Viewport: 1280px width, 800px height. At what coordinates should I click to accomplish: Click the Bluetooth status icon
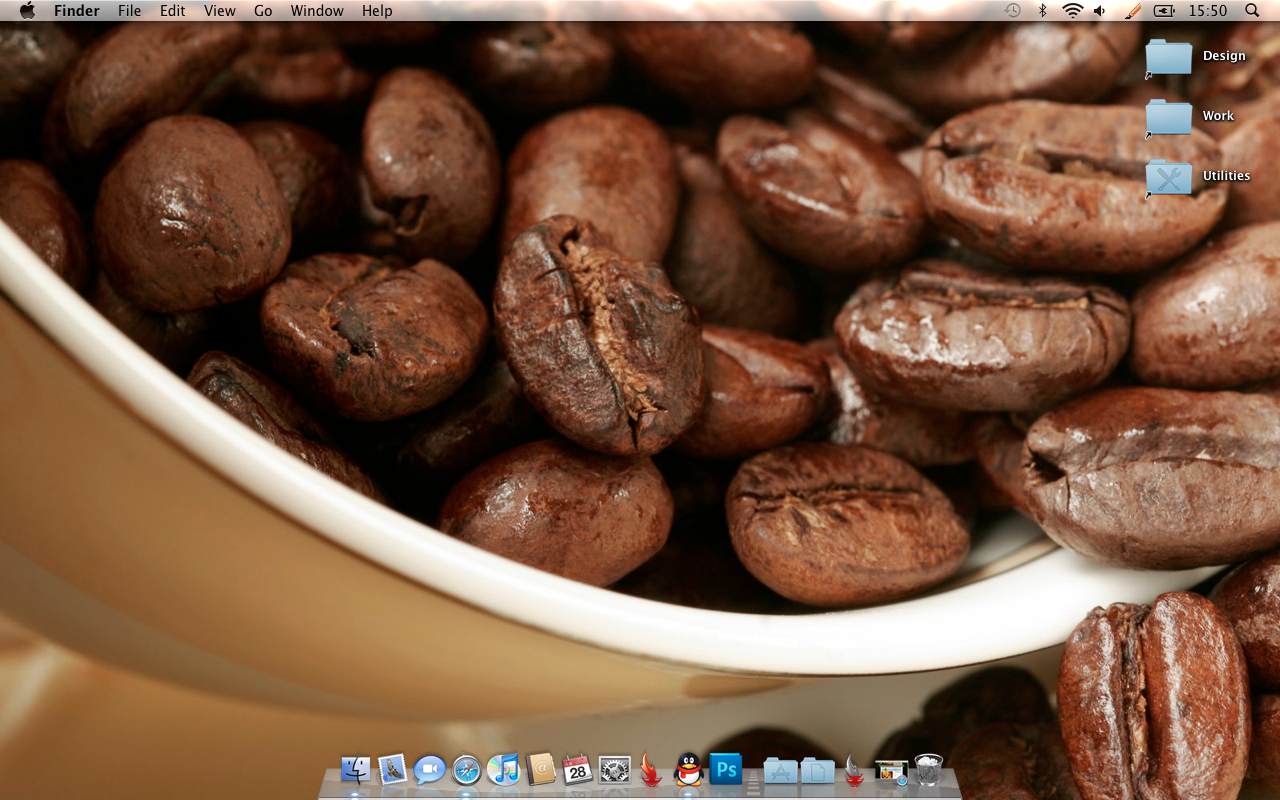(x=1042, y=10)
